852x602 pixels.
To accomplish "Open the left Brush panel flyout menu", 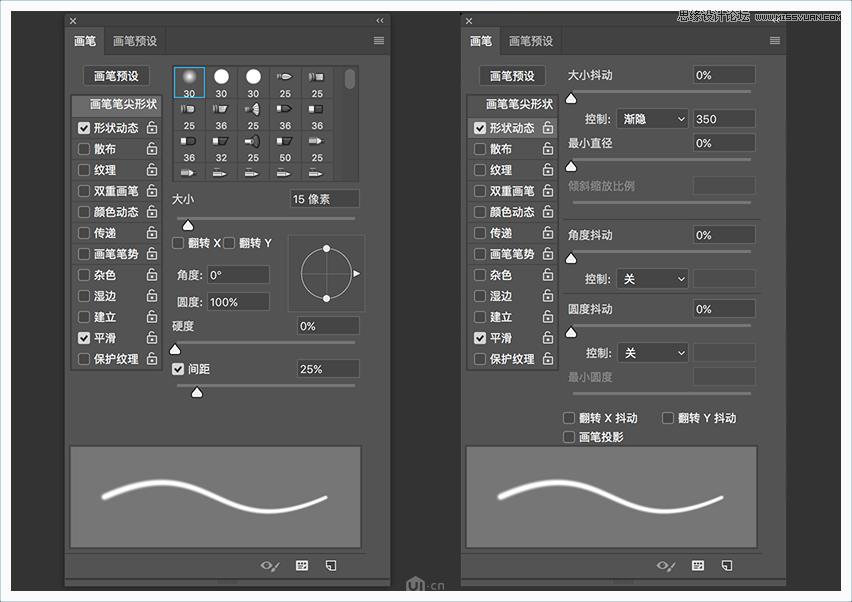I will point(377,40).
